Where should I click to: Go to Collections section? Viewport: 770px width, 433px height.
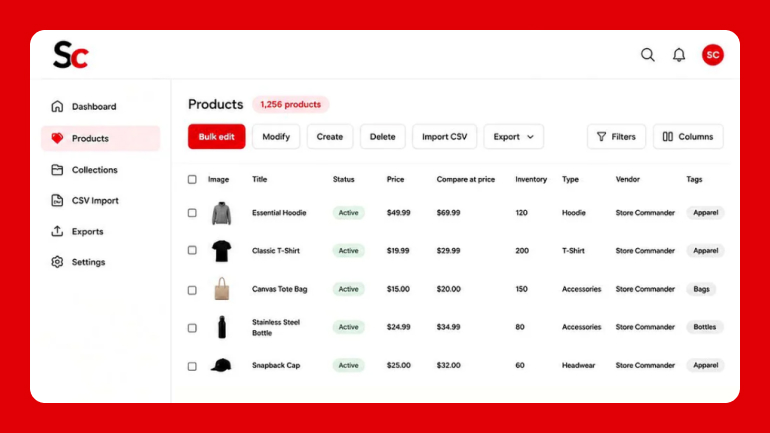tap(101, 170)
